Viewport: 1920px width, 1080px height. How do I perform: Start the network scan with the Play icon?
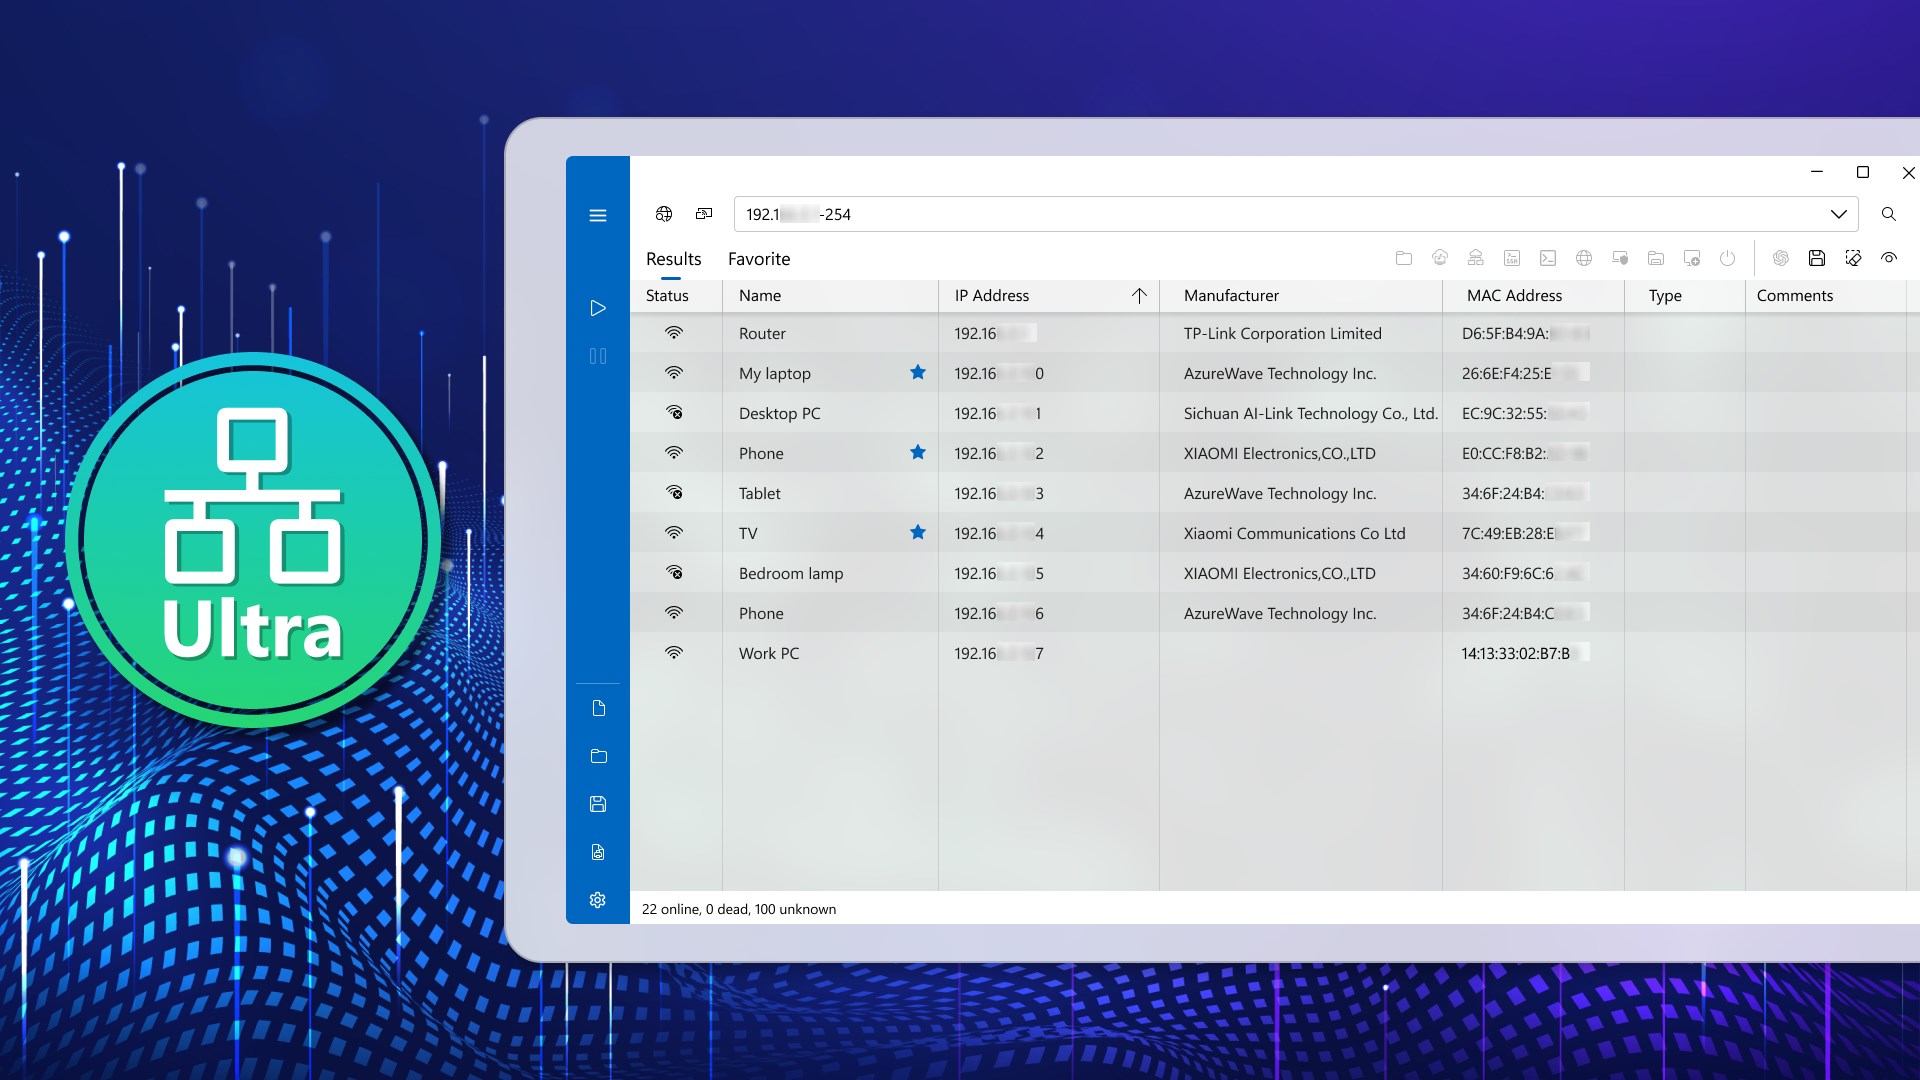pyautogui.click(x=598, y=308)
